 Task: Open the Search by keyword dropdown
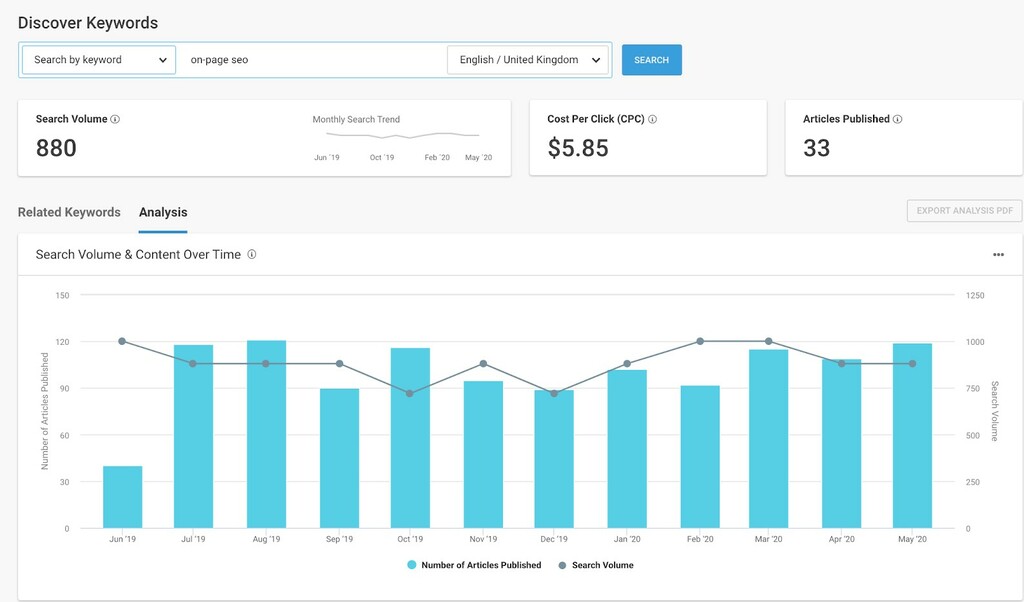[99, 60]
